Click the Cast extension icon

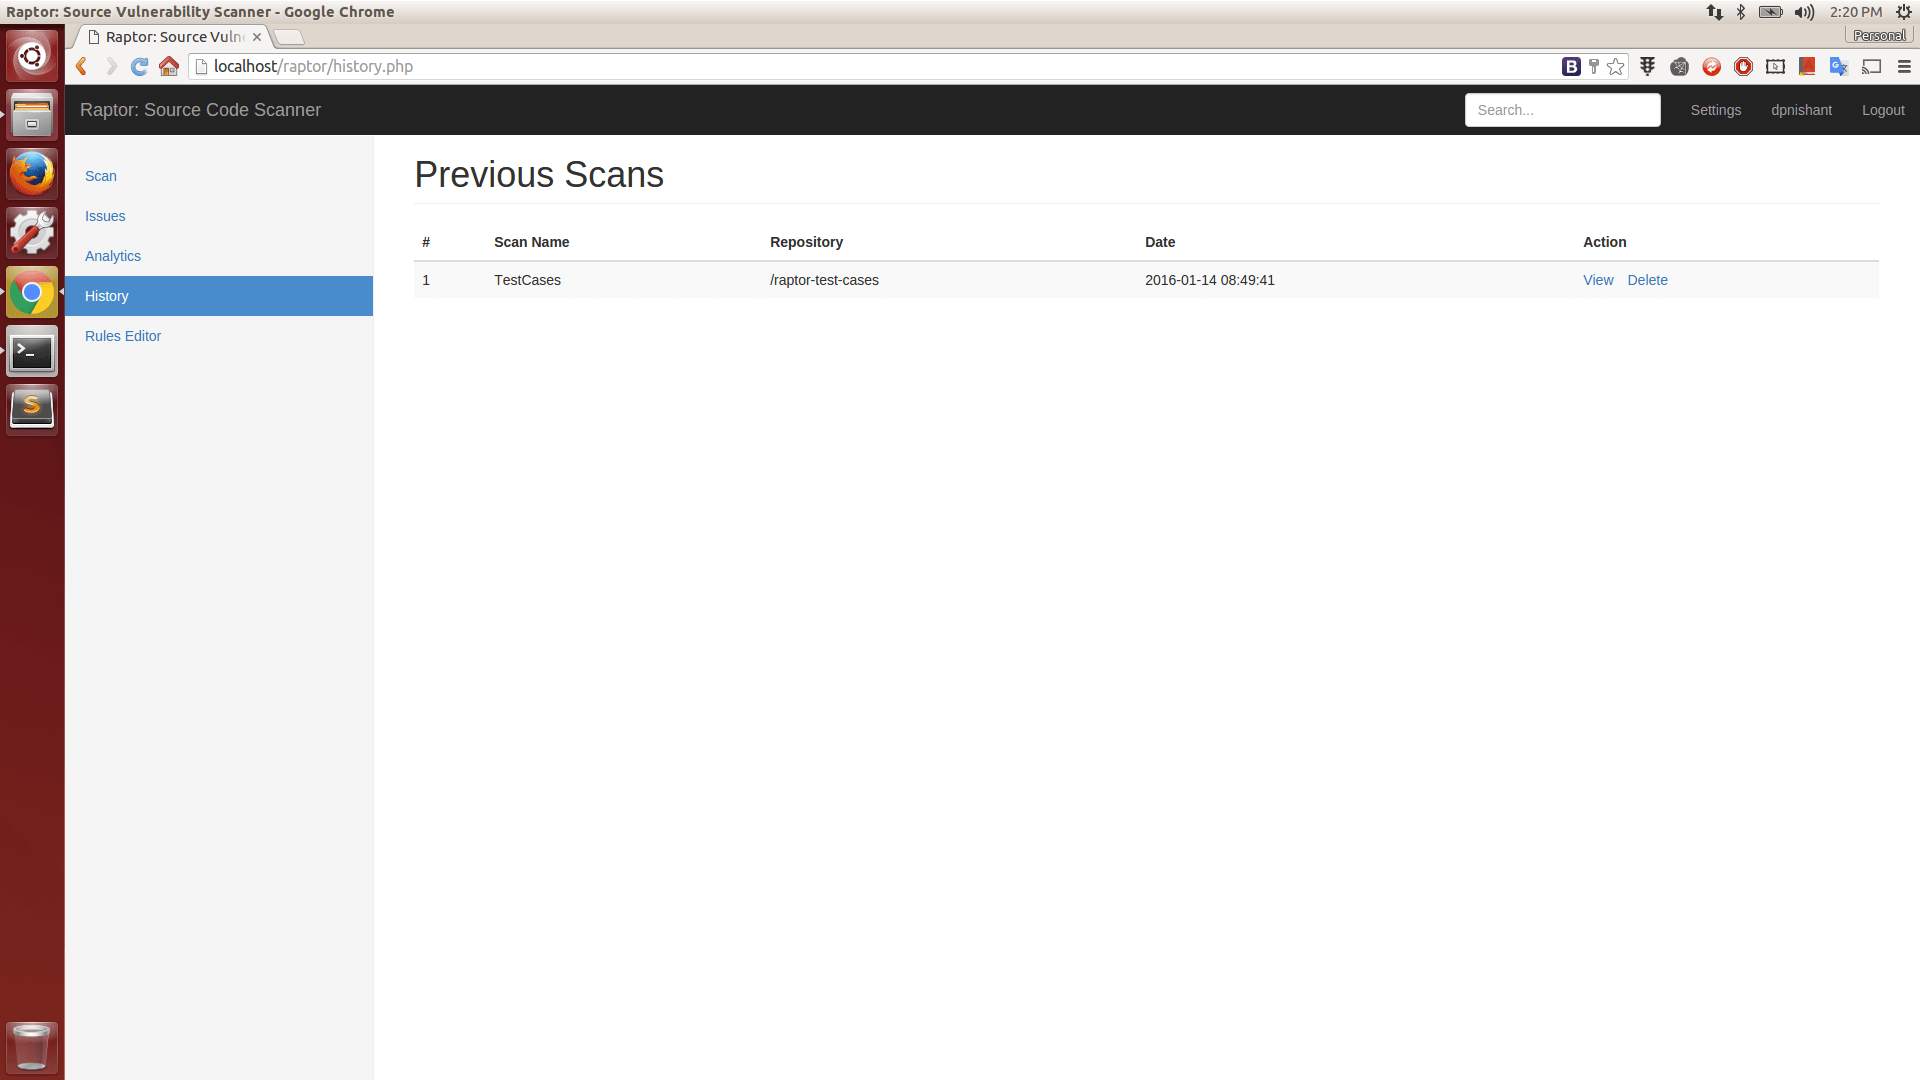1872,67
